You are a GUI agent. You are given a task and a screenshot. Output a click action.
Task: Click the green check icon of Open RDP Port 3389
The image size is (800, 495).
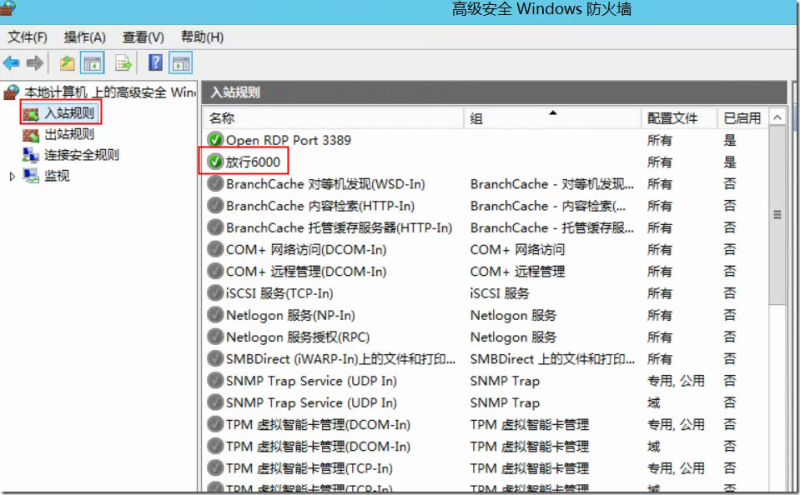tap(215, 139)
